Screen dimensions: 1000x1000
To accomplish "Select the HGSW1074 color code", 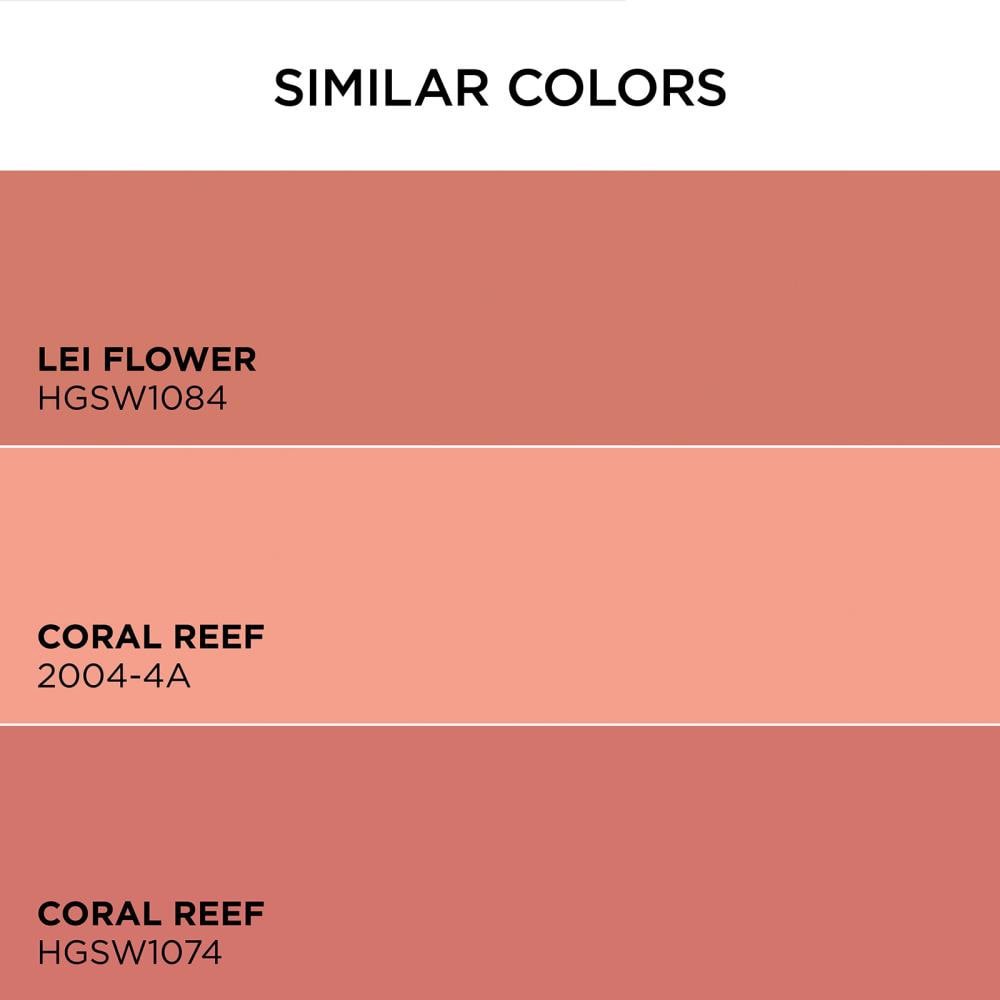I will [129, 953].
